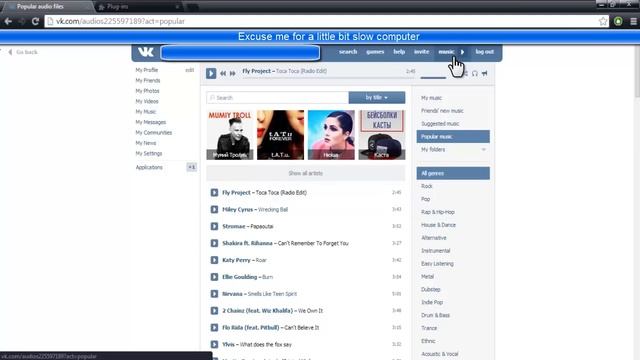The height and width of the screenshot is (360, 640).
Task: Click the +1 Applications badge
Action: (x=191, y=167)
